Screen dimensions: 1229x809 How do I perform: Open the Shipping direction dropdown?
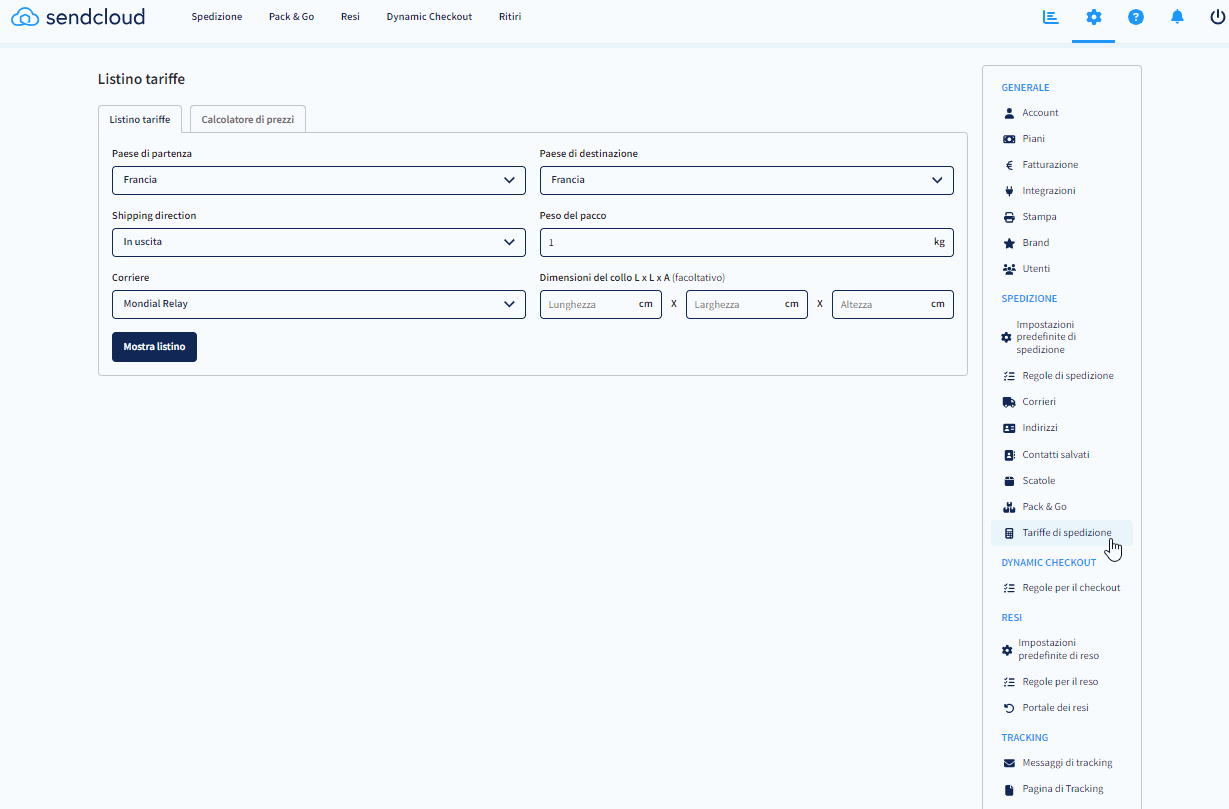tap(318, 242)
